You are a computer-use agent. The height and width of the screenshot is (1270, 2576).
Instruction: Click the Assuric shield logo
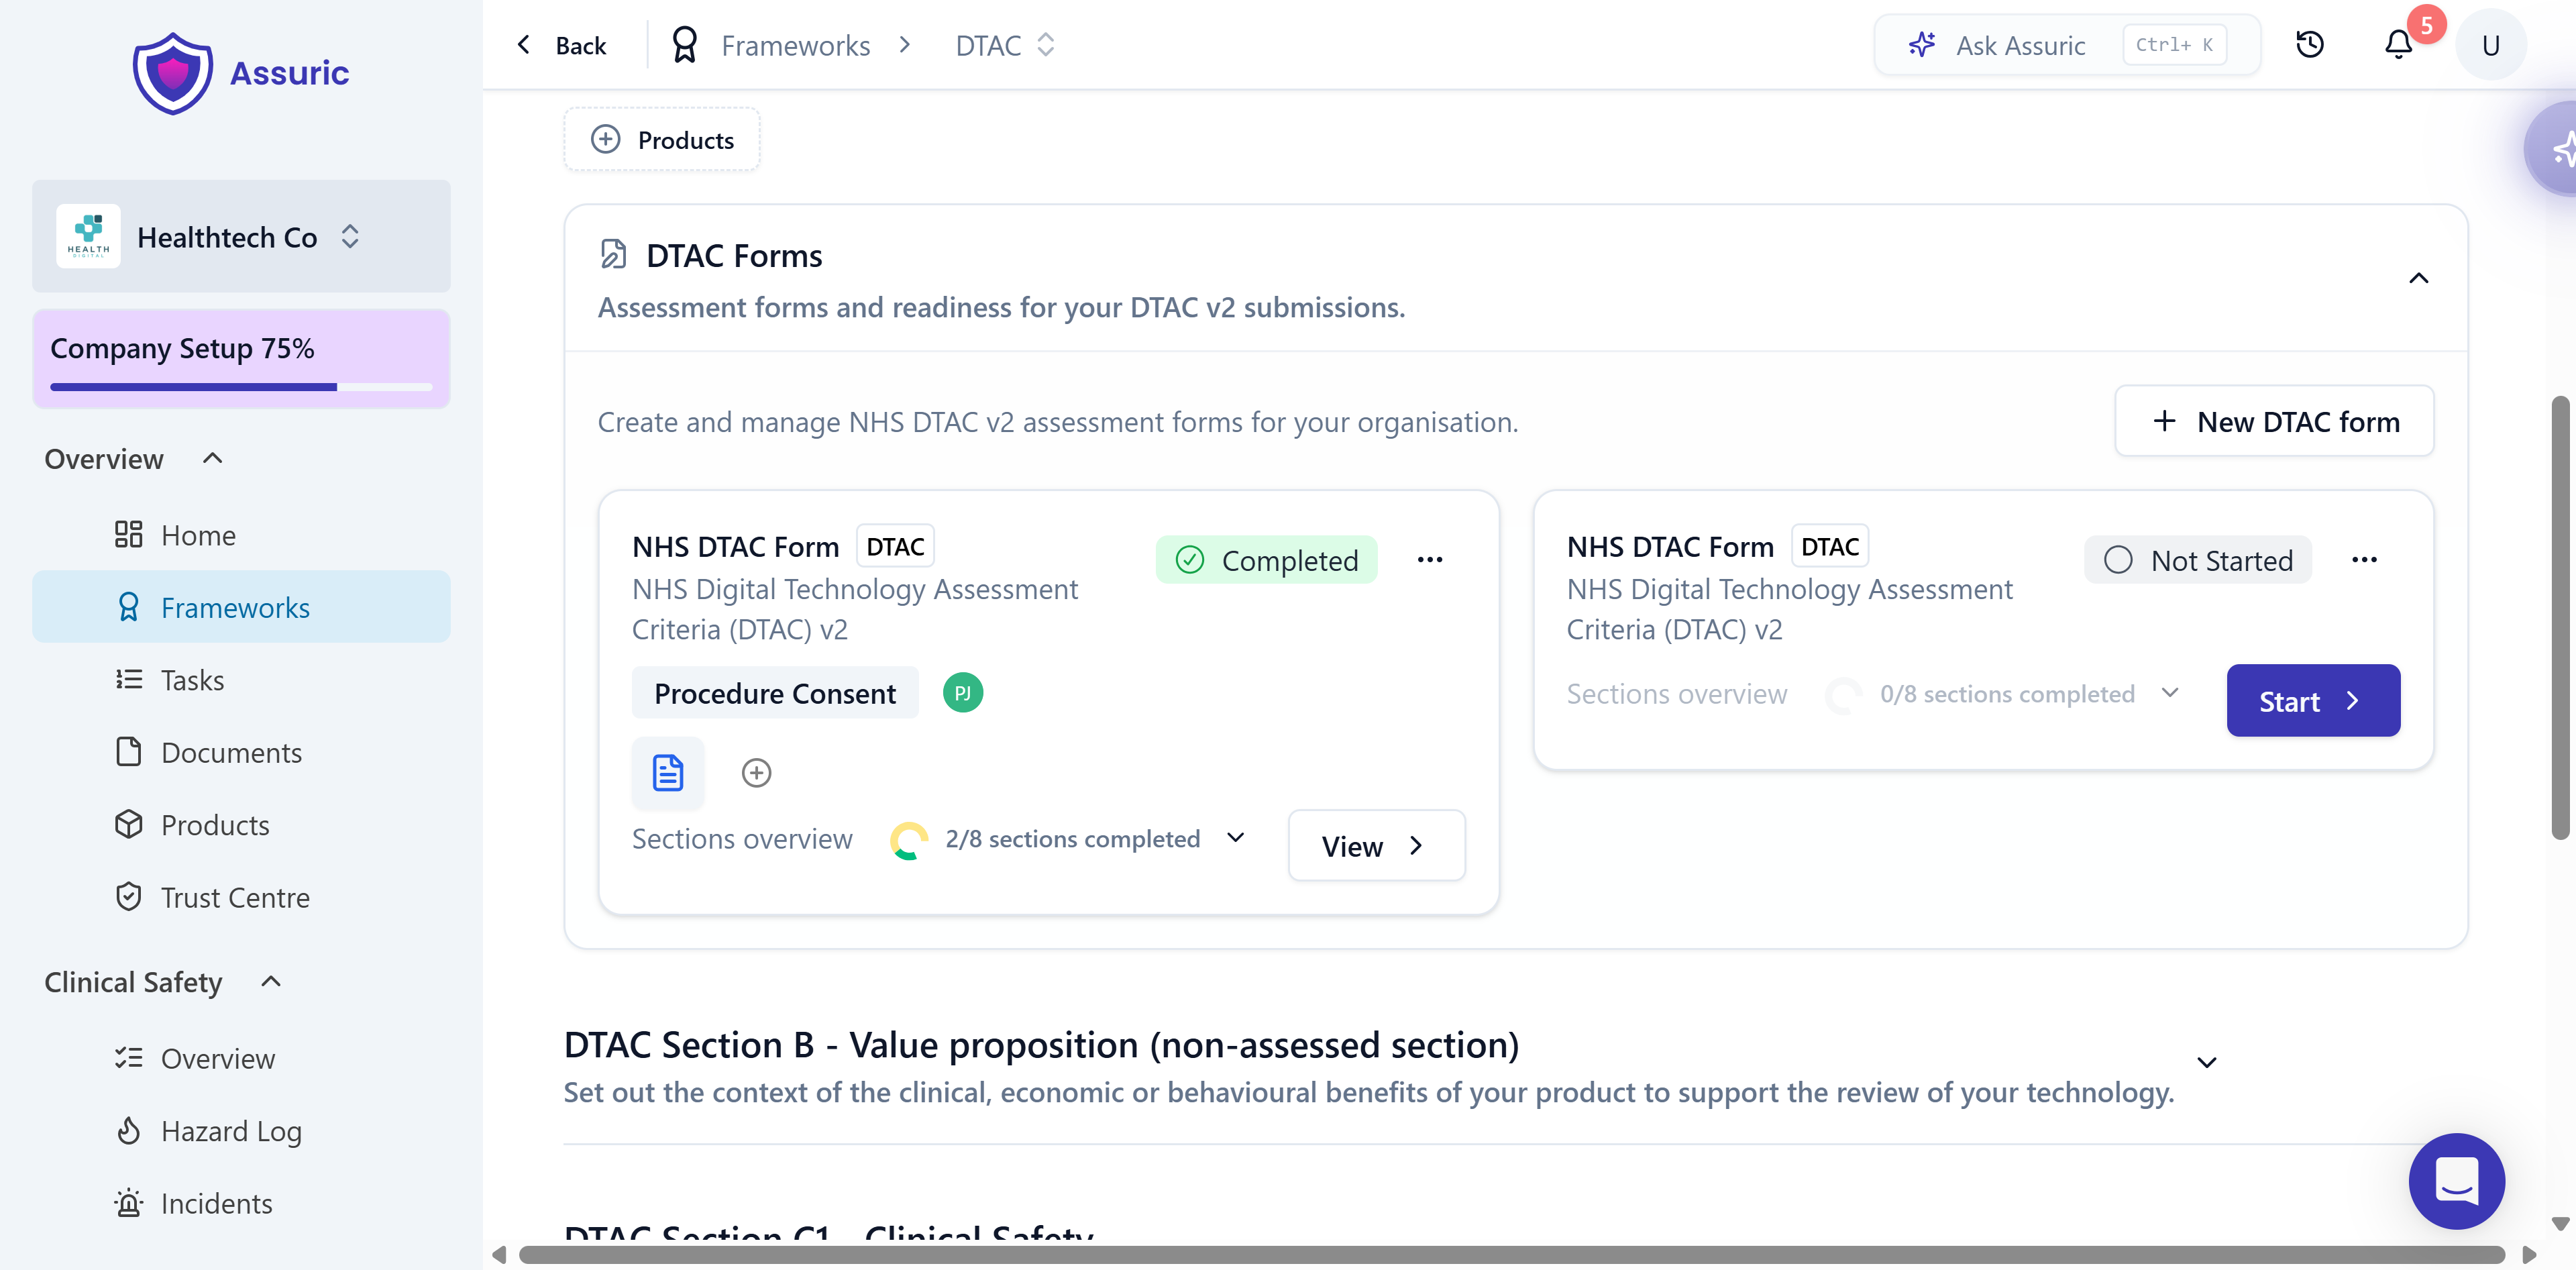173,73
